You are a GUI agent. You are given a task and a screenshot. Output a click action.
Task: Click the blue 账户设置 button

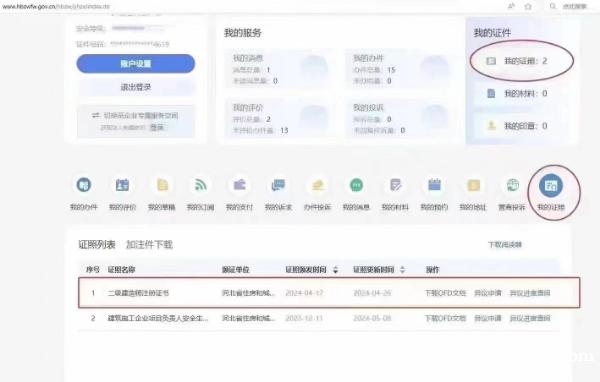tap(136, 64)
